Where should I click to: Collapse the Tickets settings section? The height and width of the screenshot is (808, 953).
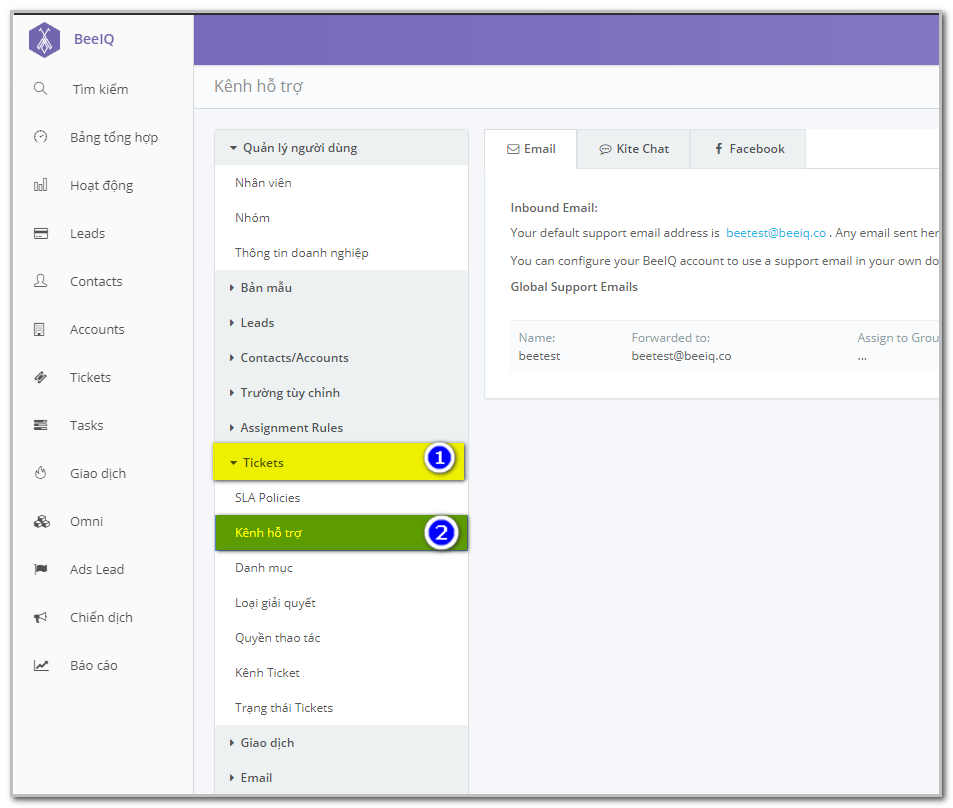(x=339, y=463)
